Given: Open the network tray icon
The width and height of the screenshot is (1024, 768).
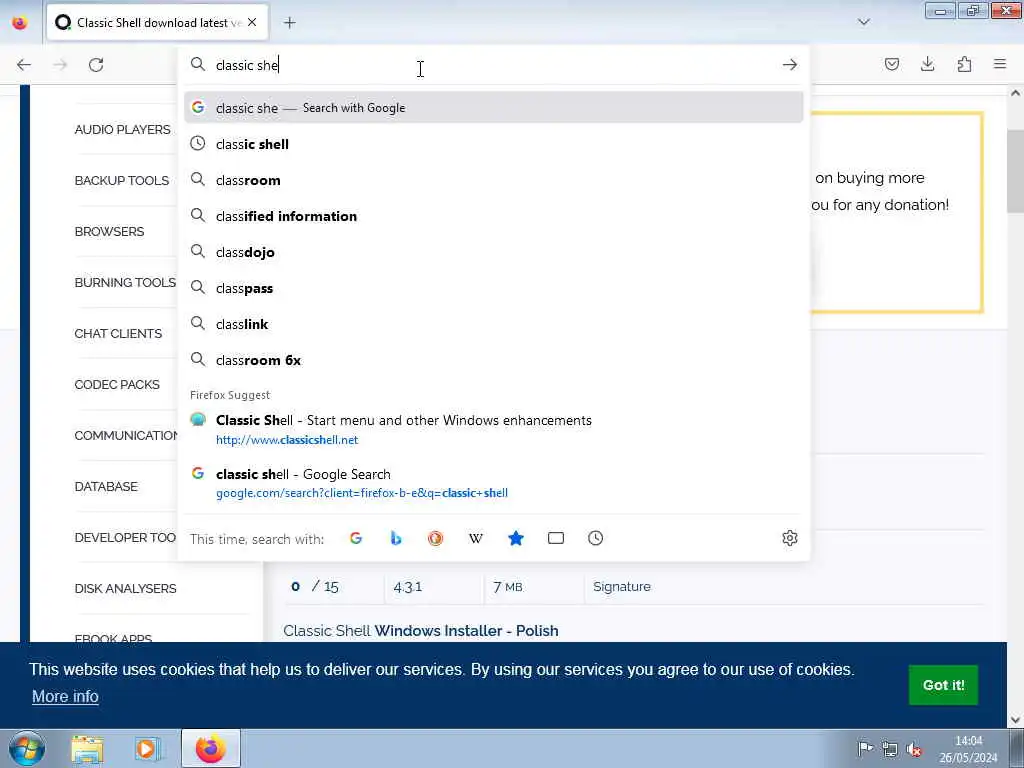Looking at the screenshot, I should (x=889, y=748).
